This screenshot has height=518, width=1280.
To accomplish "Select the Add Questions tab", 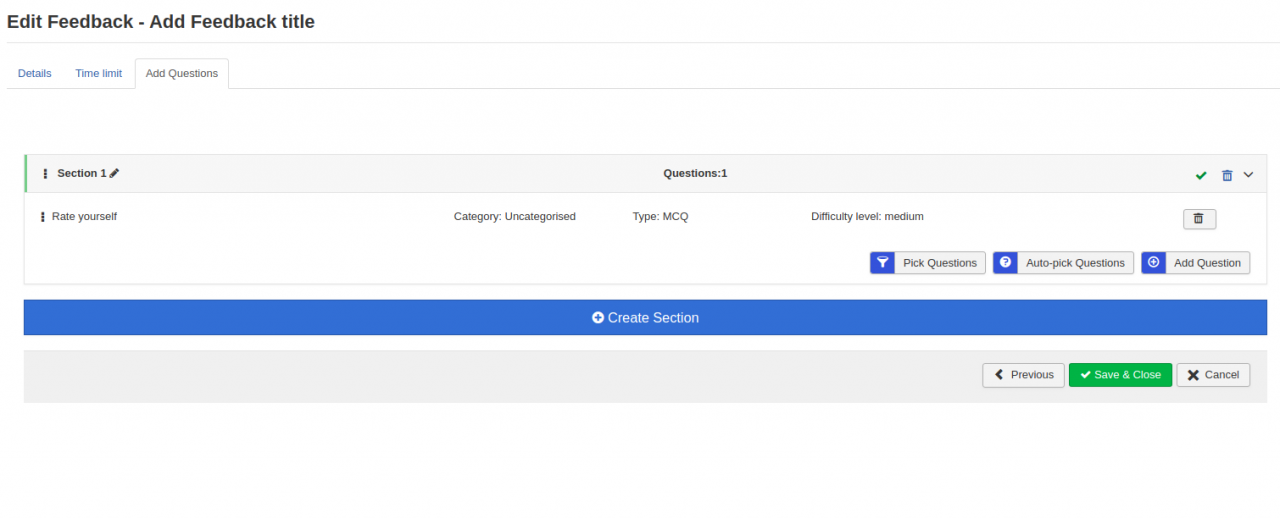I will click(182, 73).
